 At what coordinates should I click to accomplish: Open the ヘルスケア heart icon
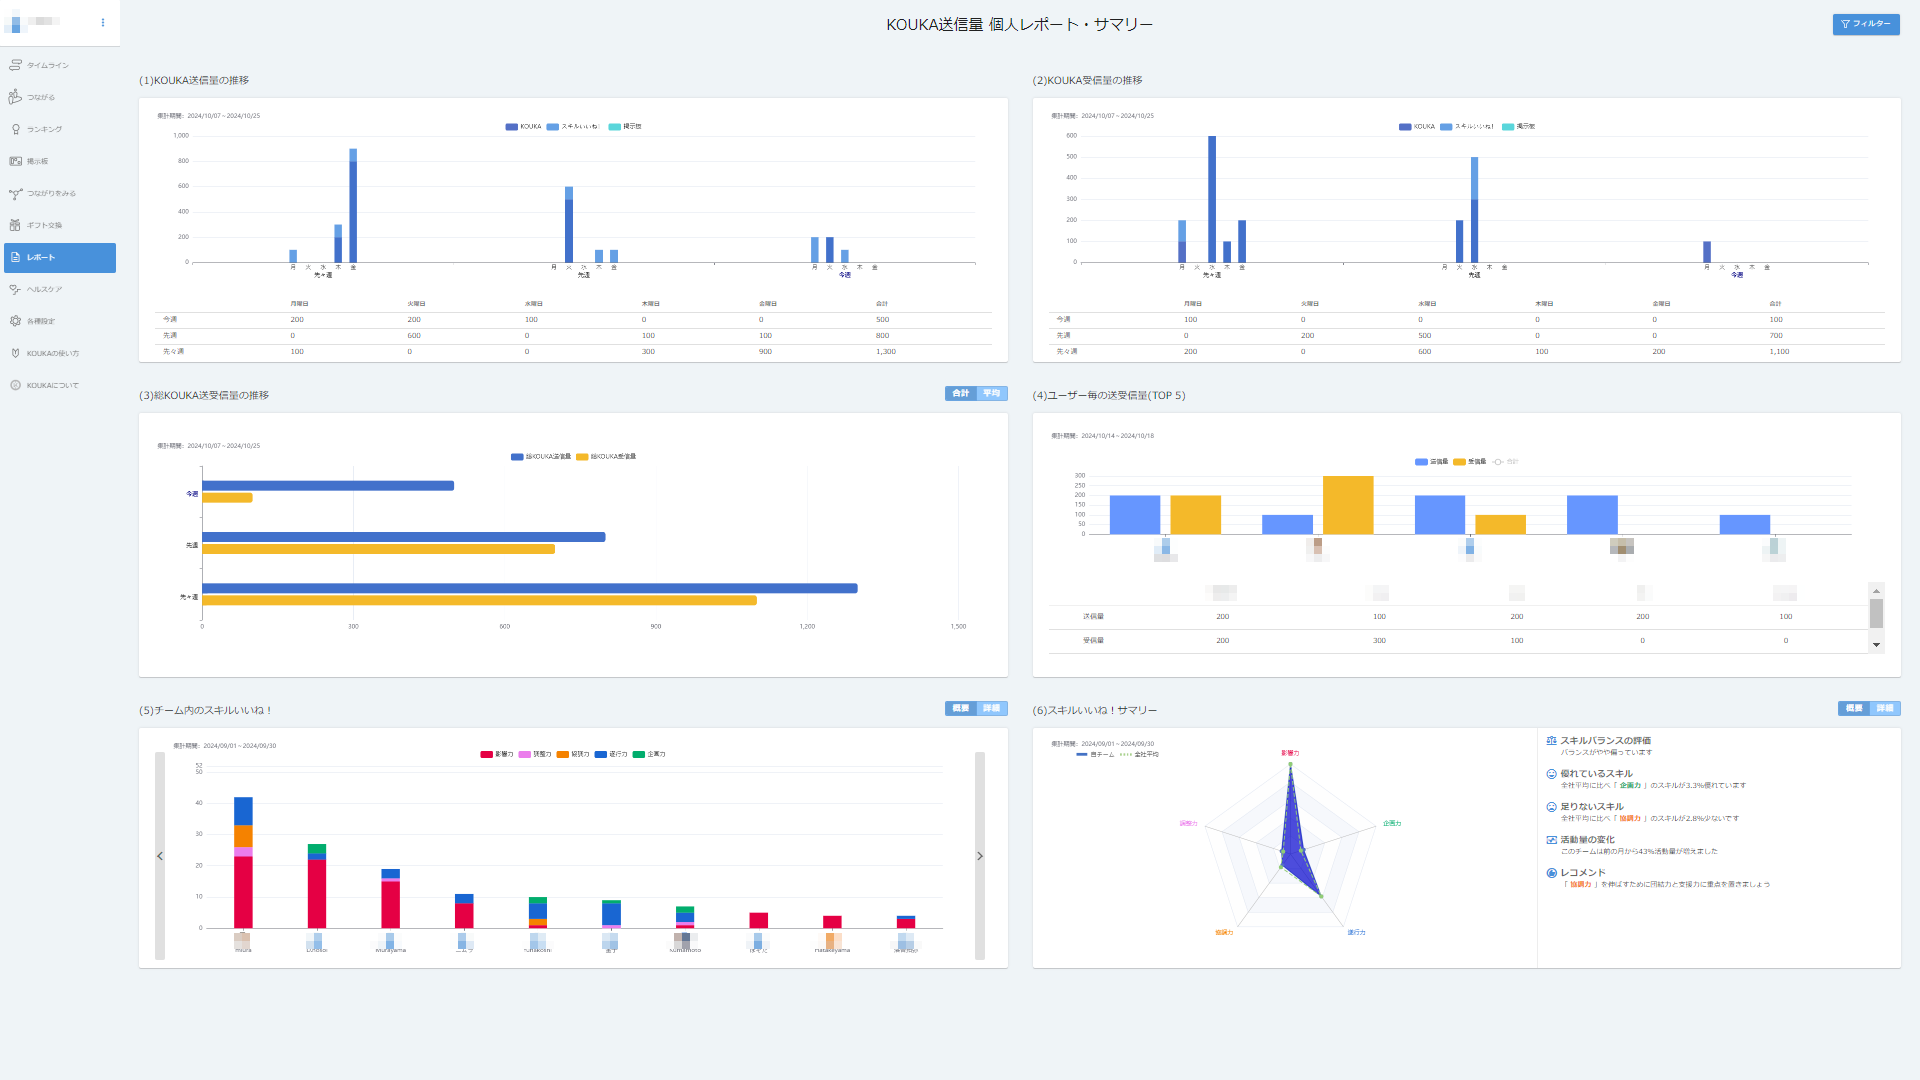[15, 289]
